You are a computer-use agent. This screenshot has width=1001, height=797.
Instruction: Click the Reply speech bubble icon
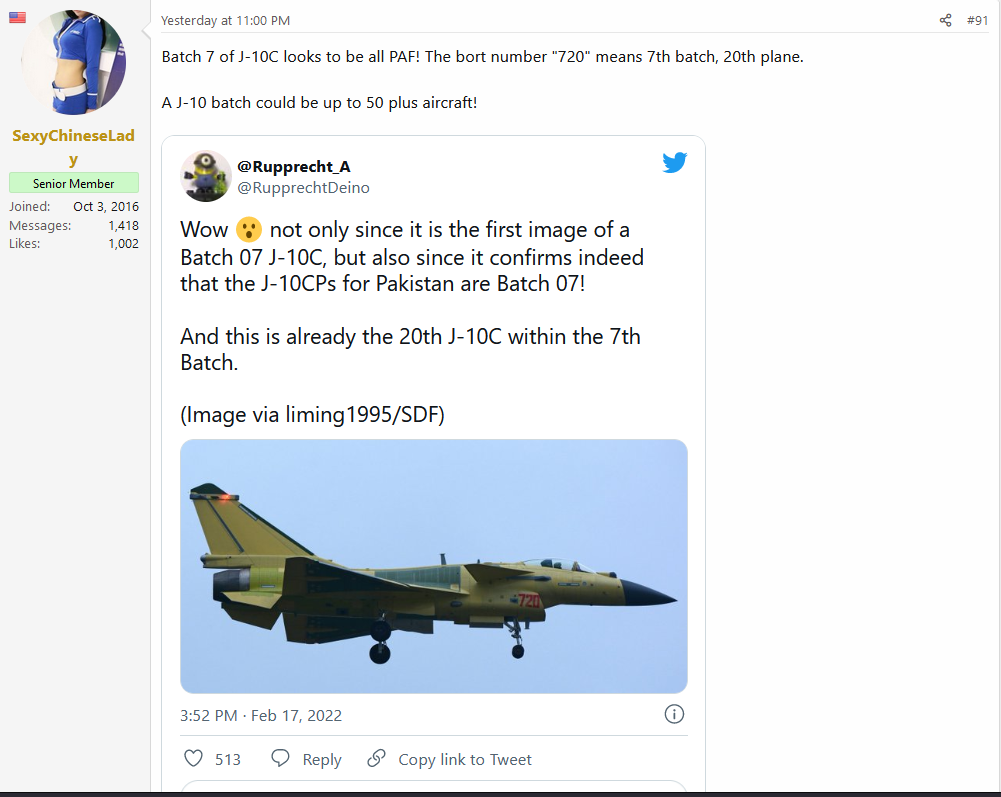(280, 758)
